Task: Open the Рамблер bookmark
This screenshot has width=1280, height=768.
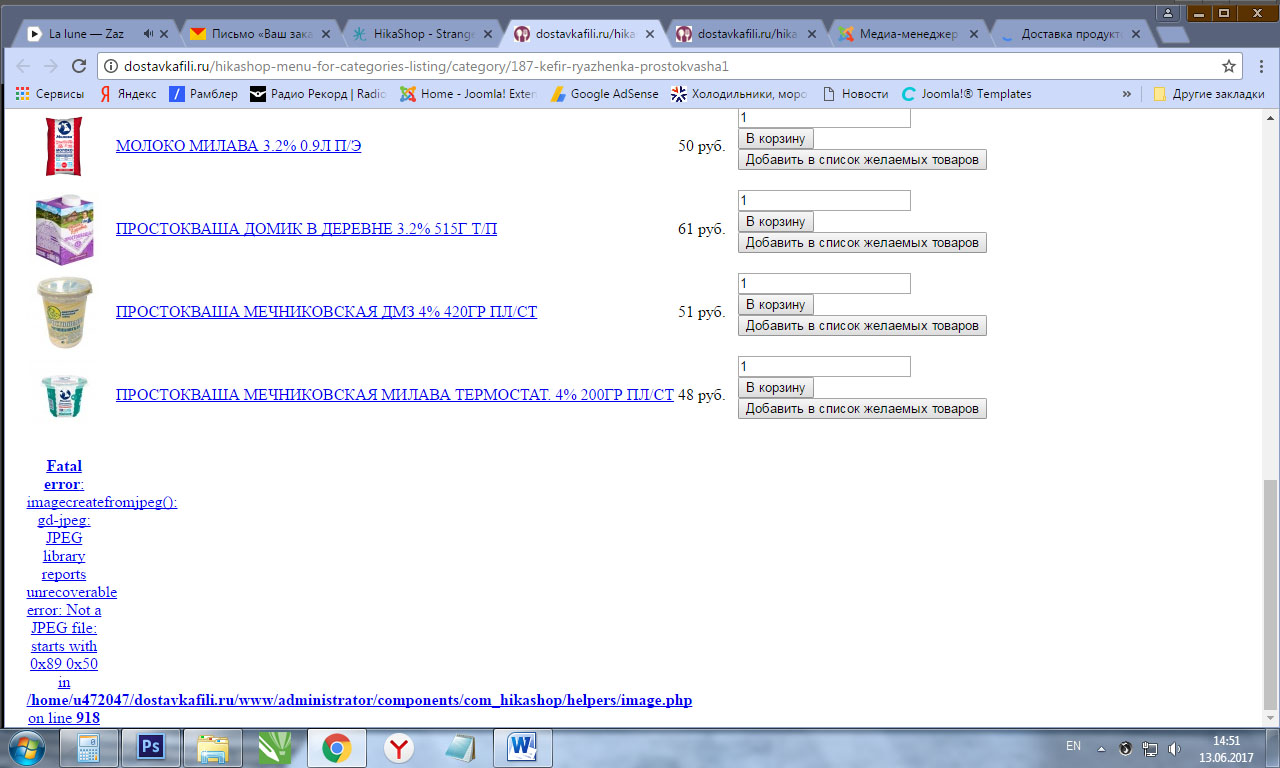Action: click(x=204, y=94)
